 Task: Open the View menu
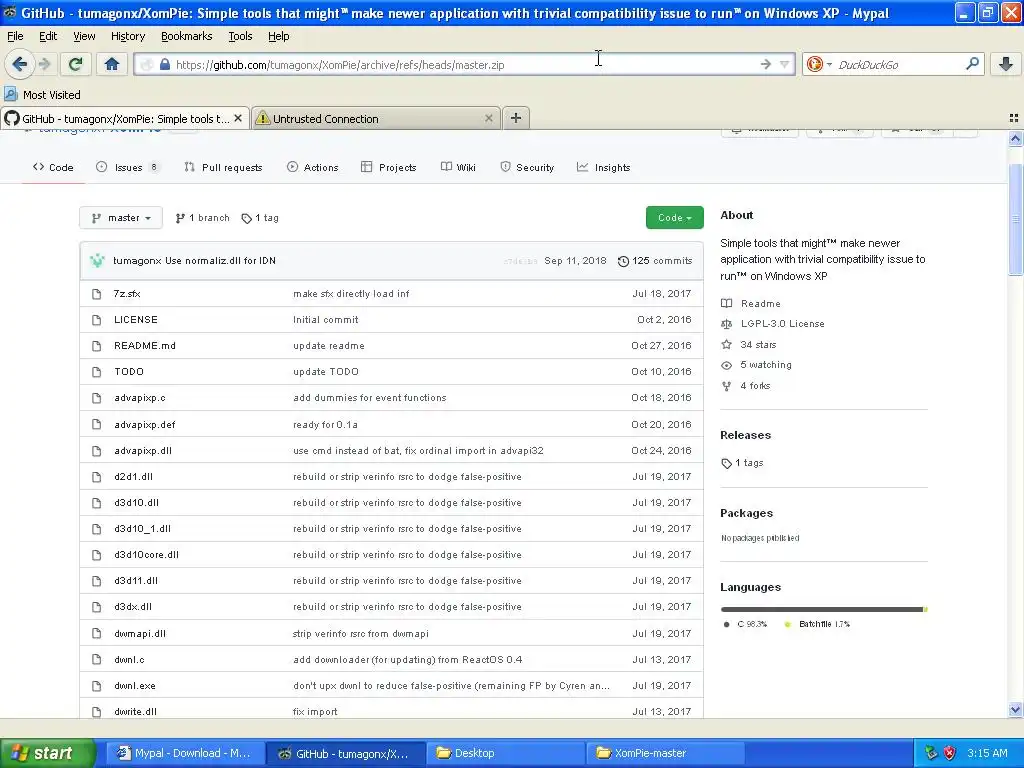pos(84,36)
